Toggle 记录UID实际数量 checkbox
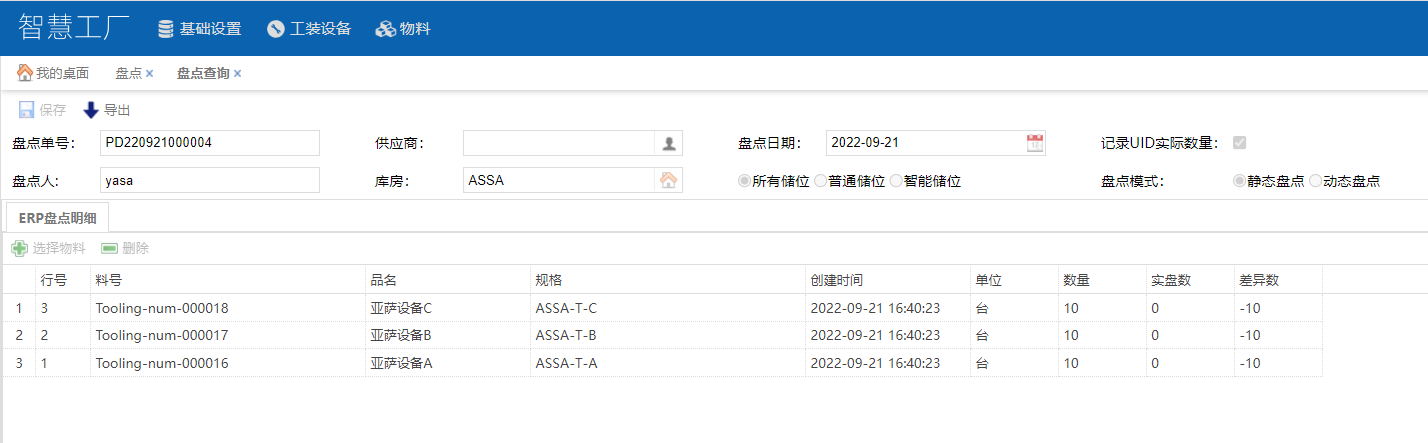 point(1240,143)
